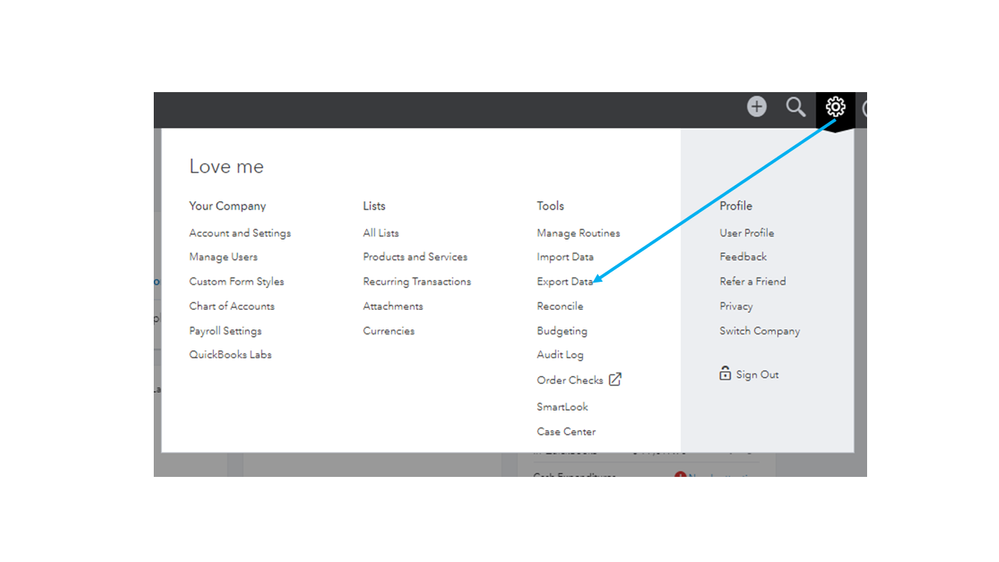Click the Tools column heading

pyautogui.click(x=550, y=206)
